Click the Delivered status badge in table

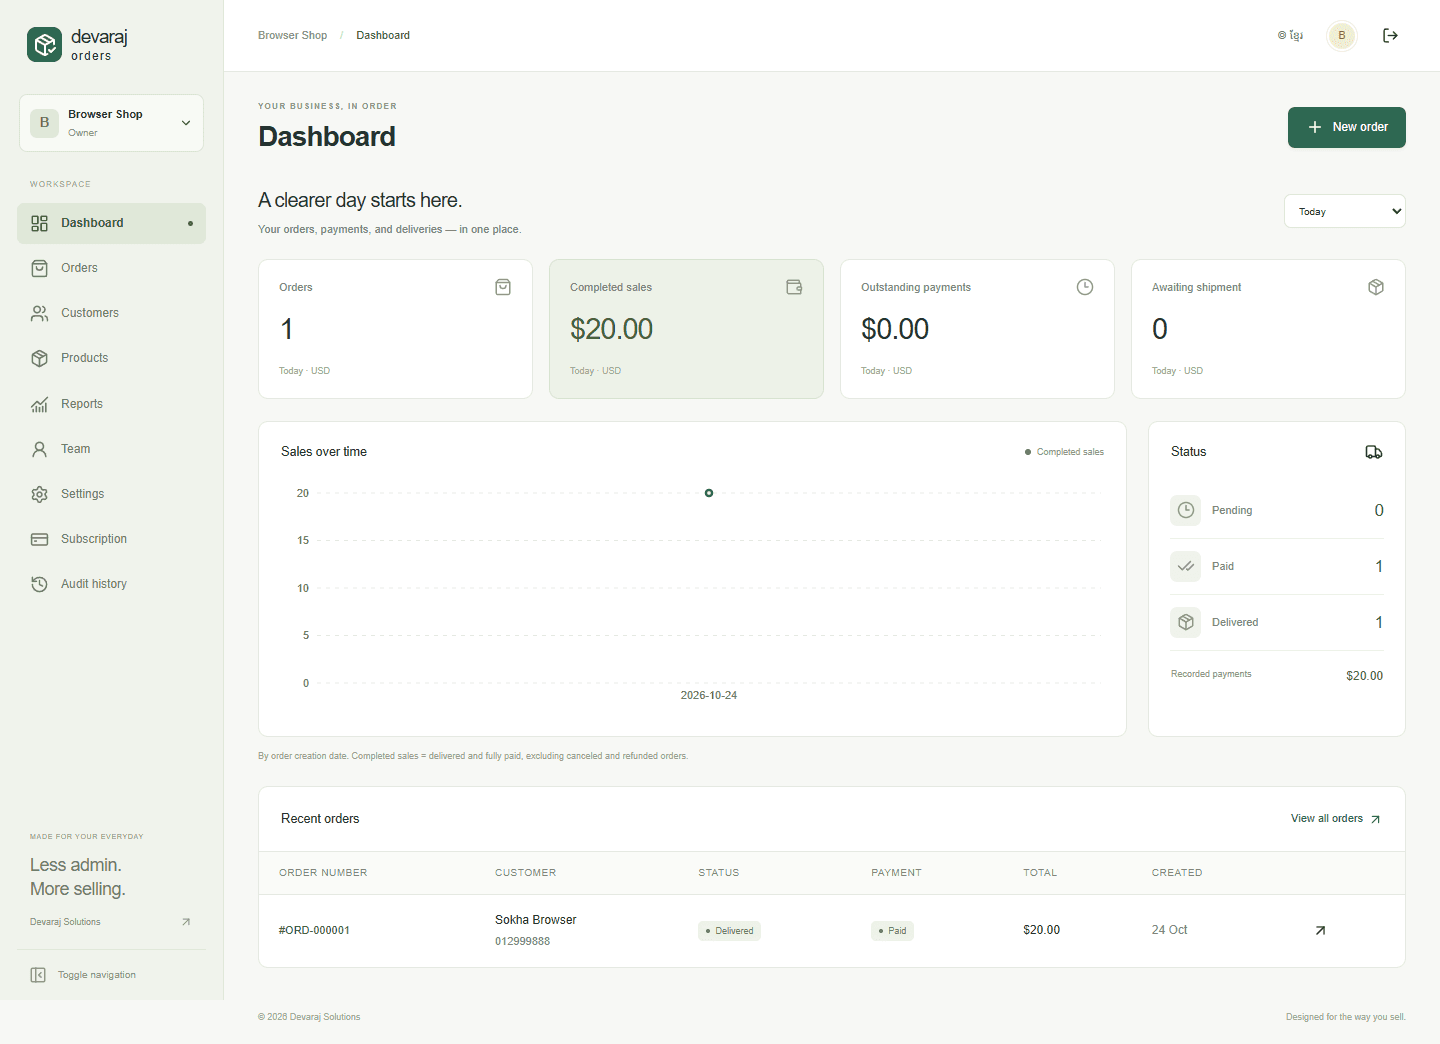(x=730, y=931)
